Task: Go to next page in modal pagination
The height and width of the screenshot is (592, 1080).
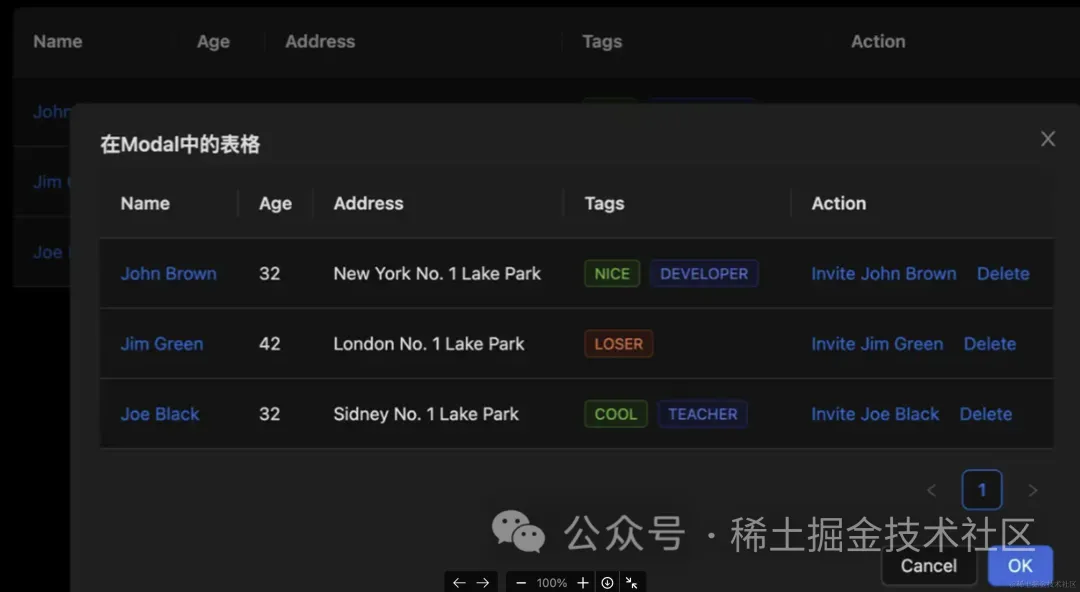Action: pyautogui.click(x=1032, y=490)
